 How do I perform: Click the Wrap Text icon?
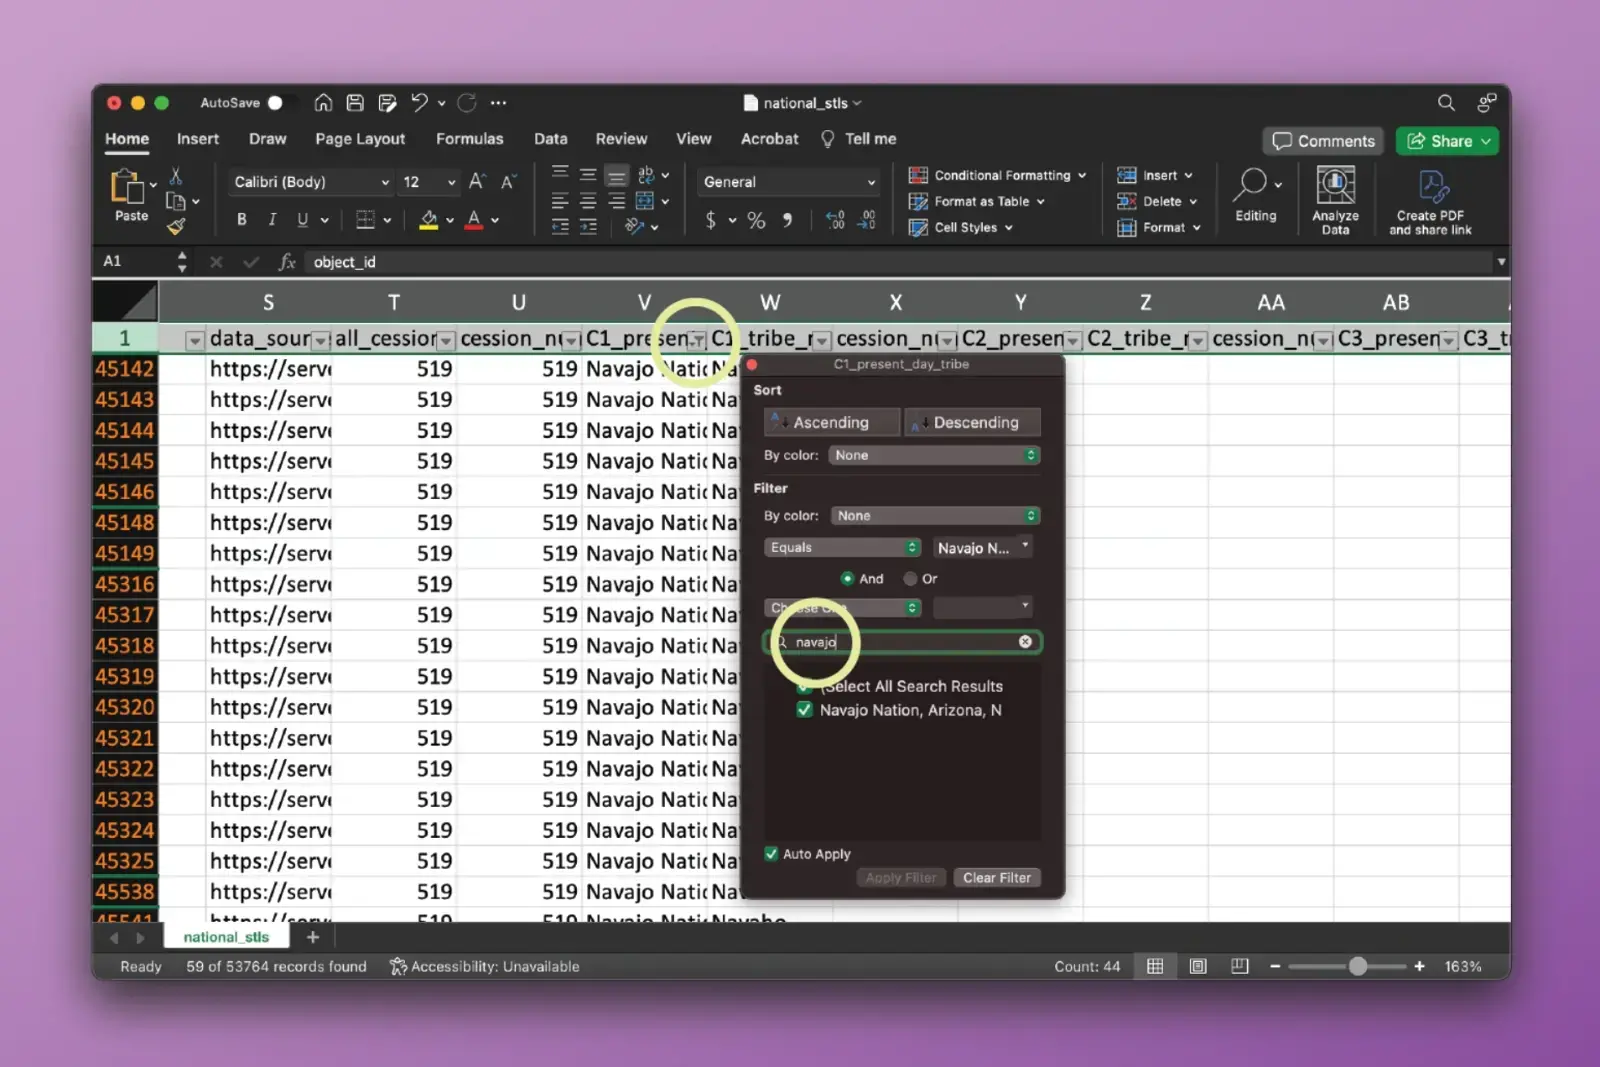pyautogui.click(x=646, y=174)
